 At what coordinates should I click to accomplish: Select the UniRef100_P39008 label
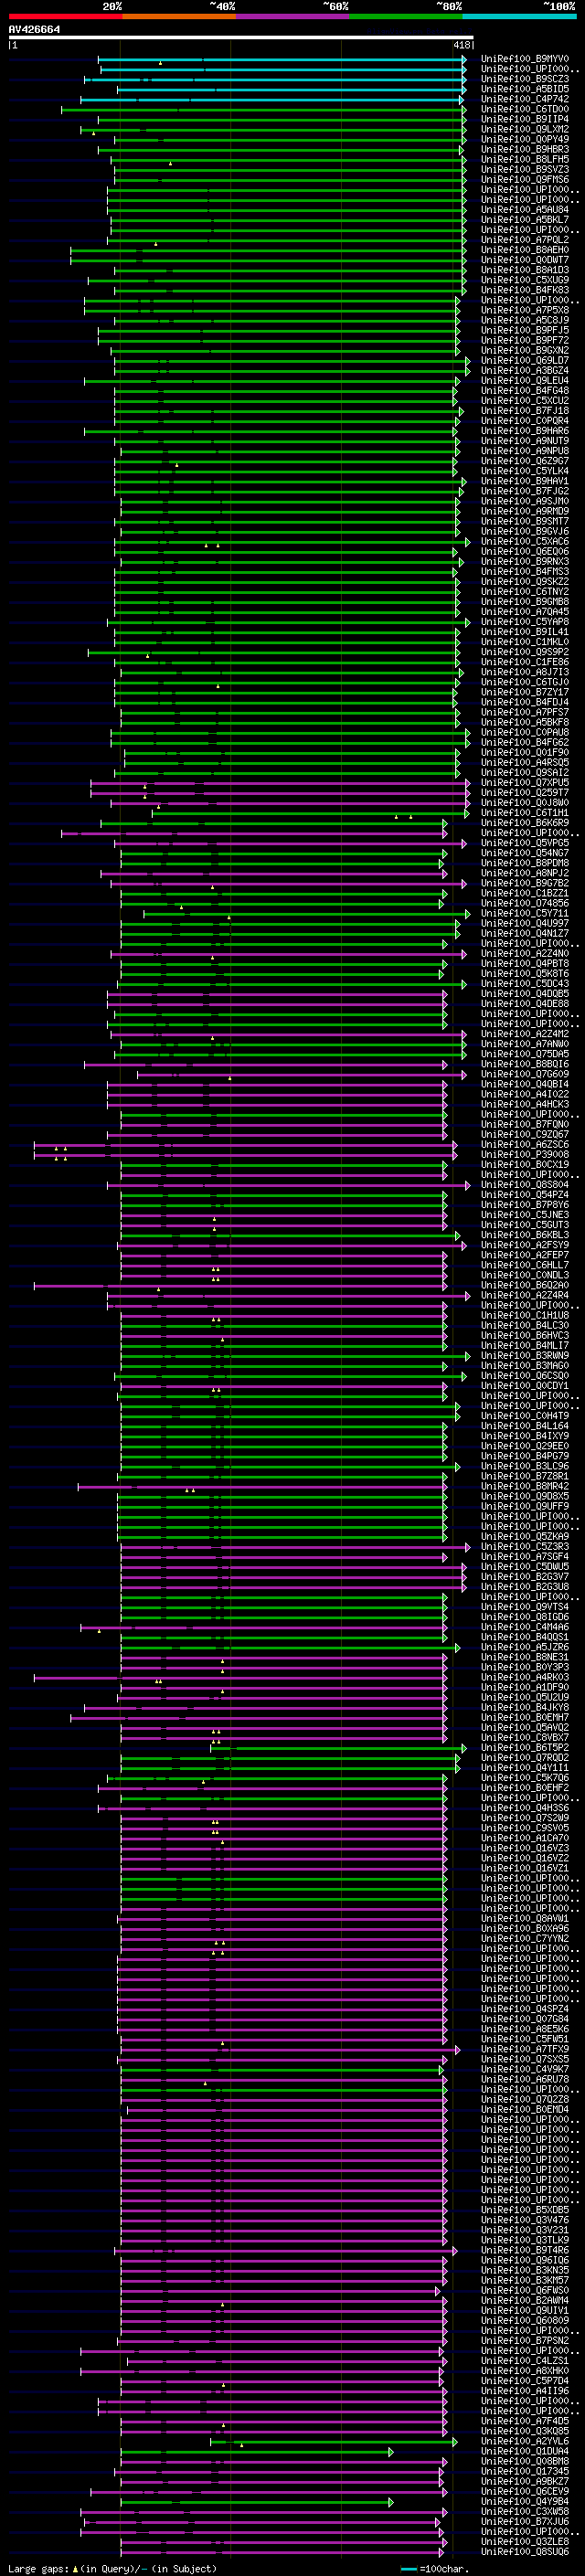click(524, 1155)
